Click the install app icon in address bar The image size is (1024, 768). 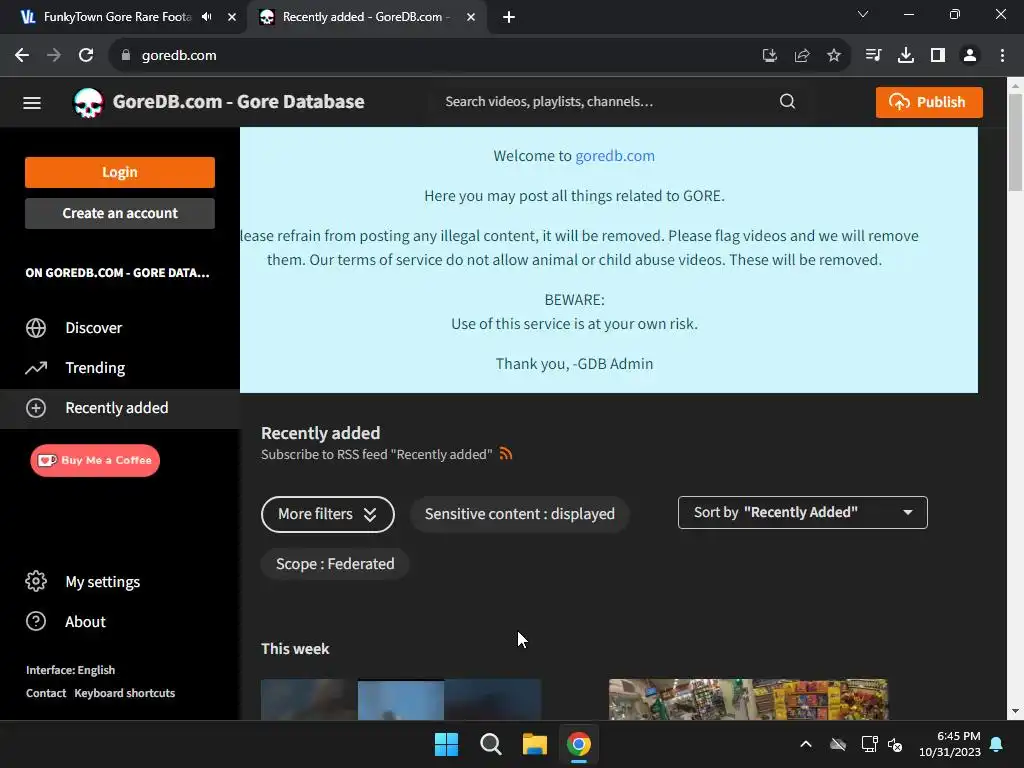coord(770,56)
